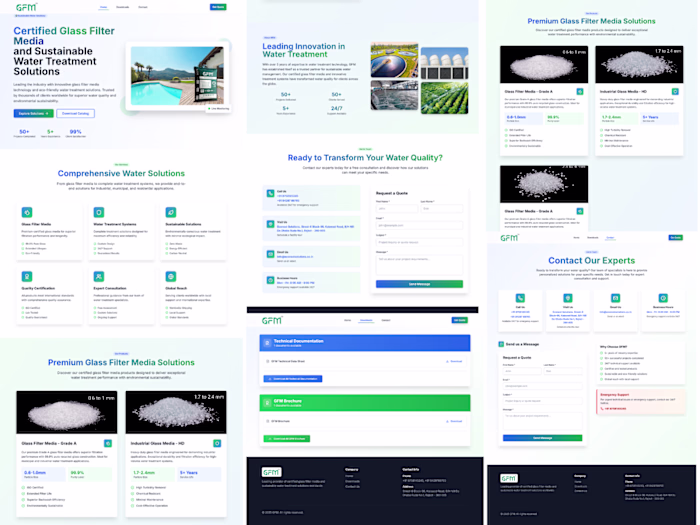This screenshot has height=525, width=700.
Task: Click the Get Quote button on the Contact page
Action: pos(675,238)
